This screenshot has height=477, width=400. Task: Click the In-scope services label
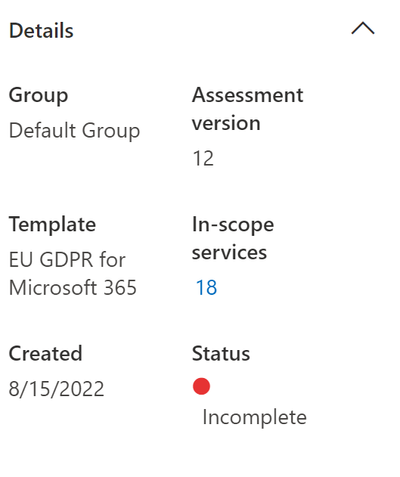click(233, 238)
